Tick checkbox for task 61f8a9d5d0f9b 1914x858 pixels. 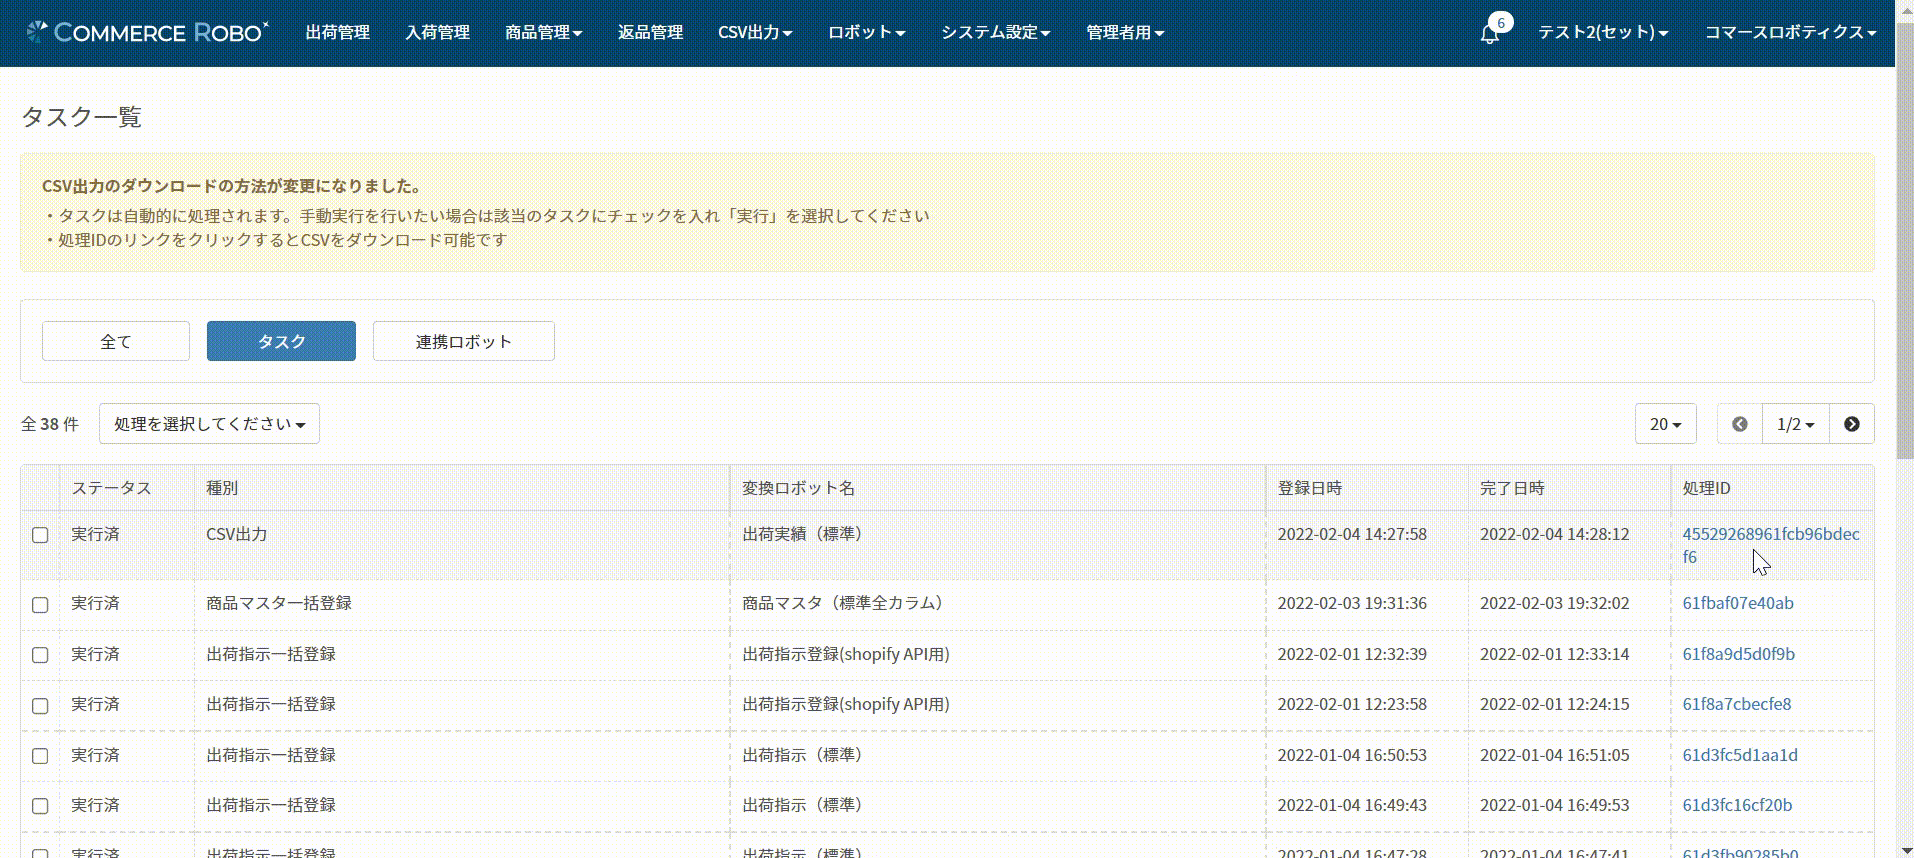coord(40,655)
